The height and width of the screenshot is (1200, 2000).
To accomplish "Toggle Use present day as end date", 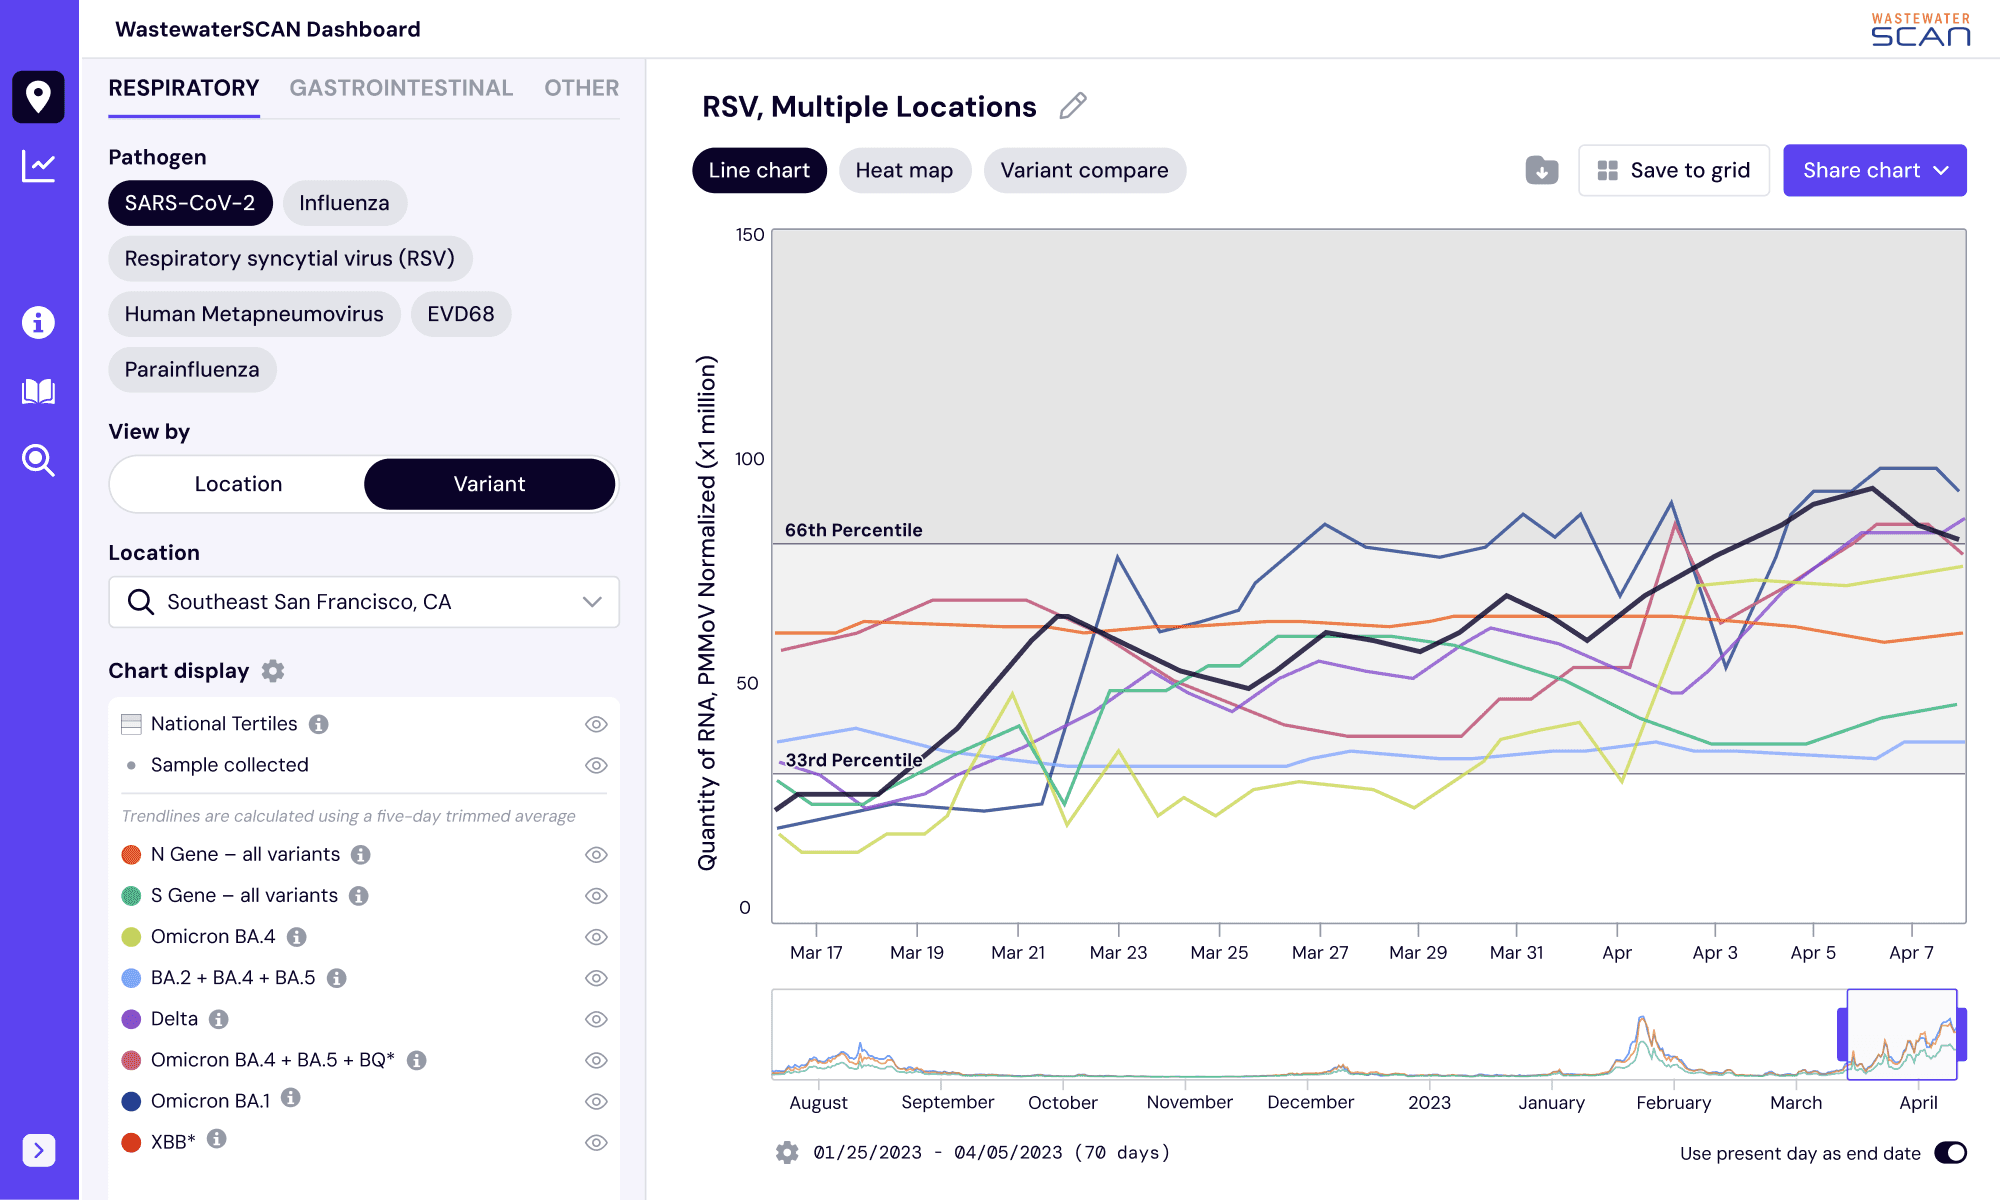I will 1950,1153.
